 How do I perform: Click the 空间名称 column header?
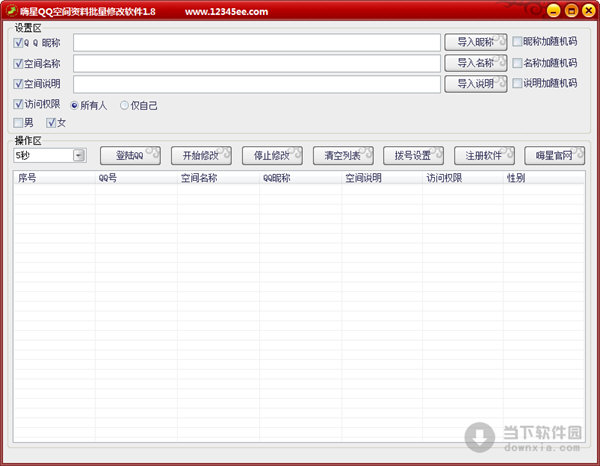[x=218, y=178]
